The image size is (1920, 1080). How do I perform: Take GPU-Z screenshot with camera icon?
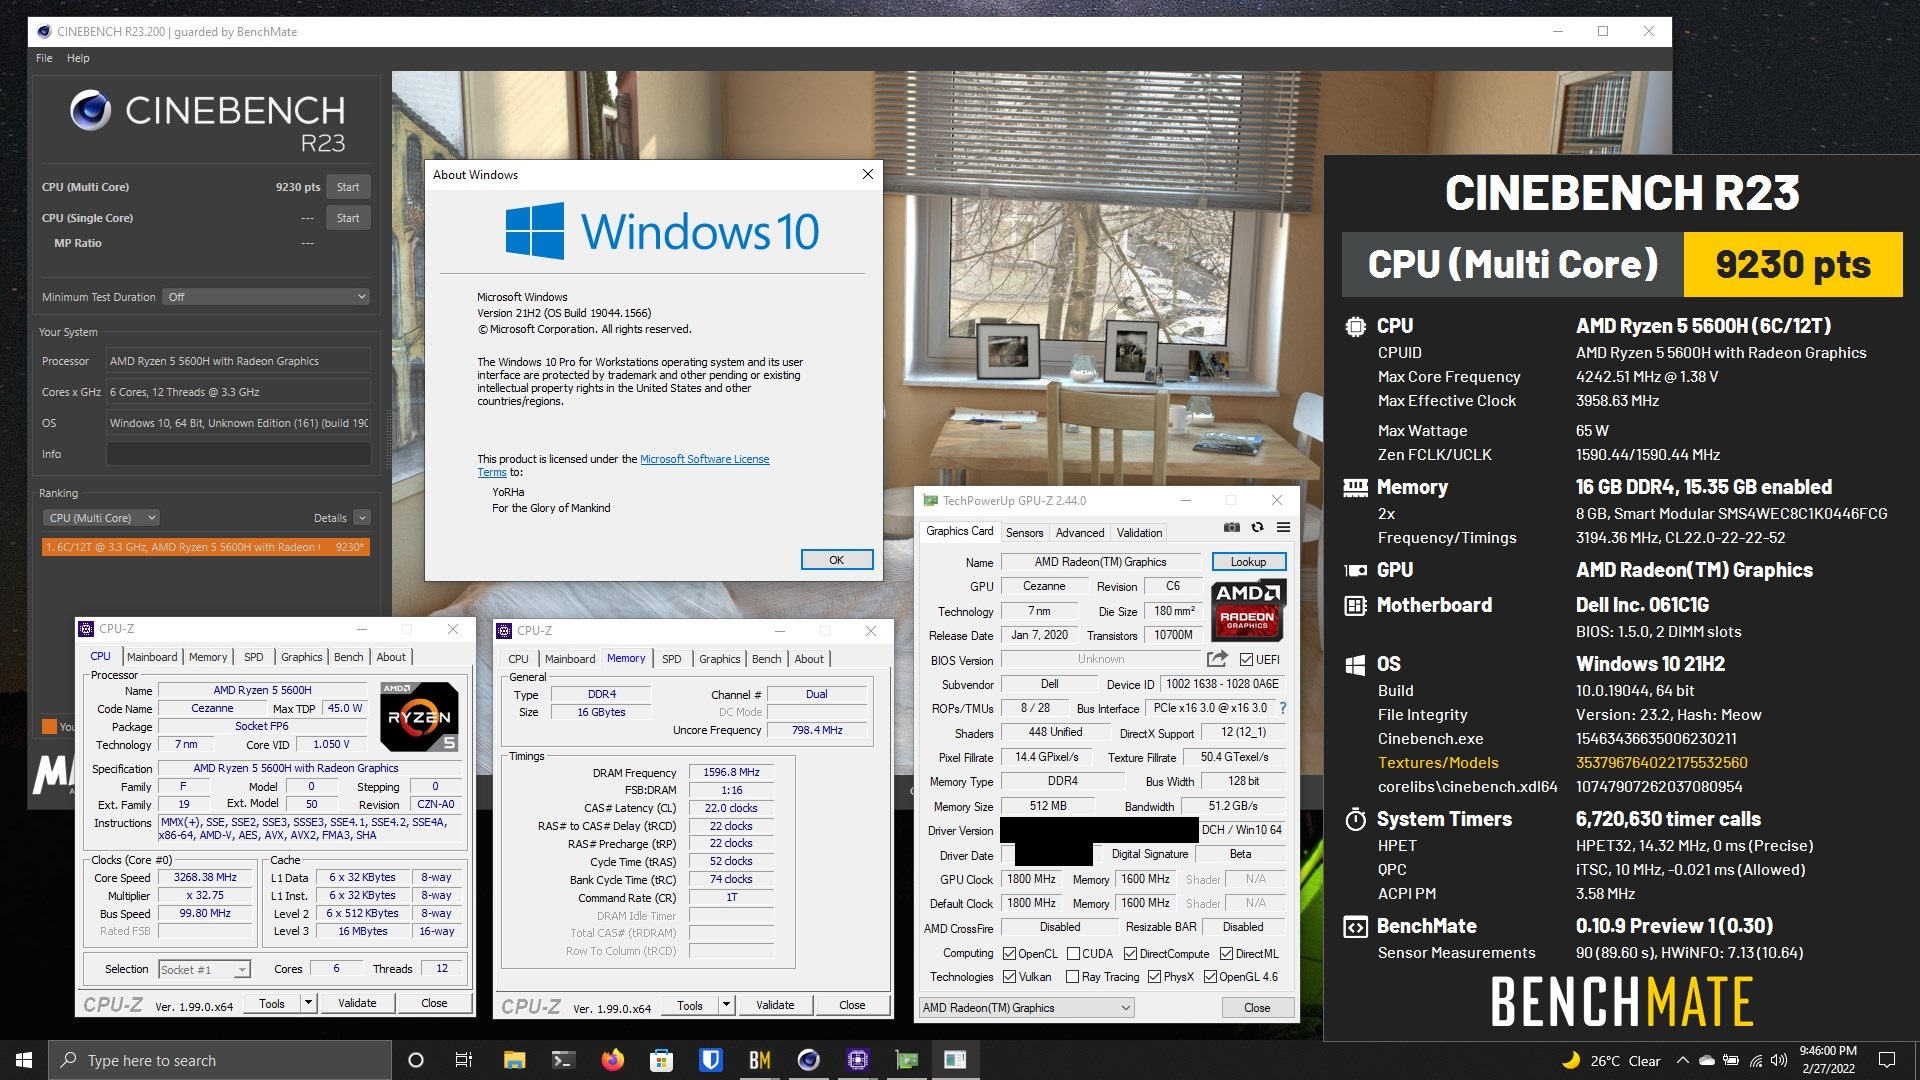point(1231,527)
